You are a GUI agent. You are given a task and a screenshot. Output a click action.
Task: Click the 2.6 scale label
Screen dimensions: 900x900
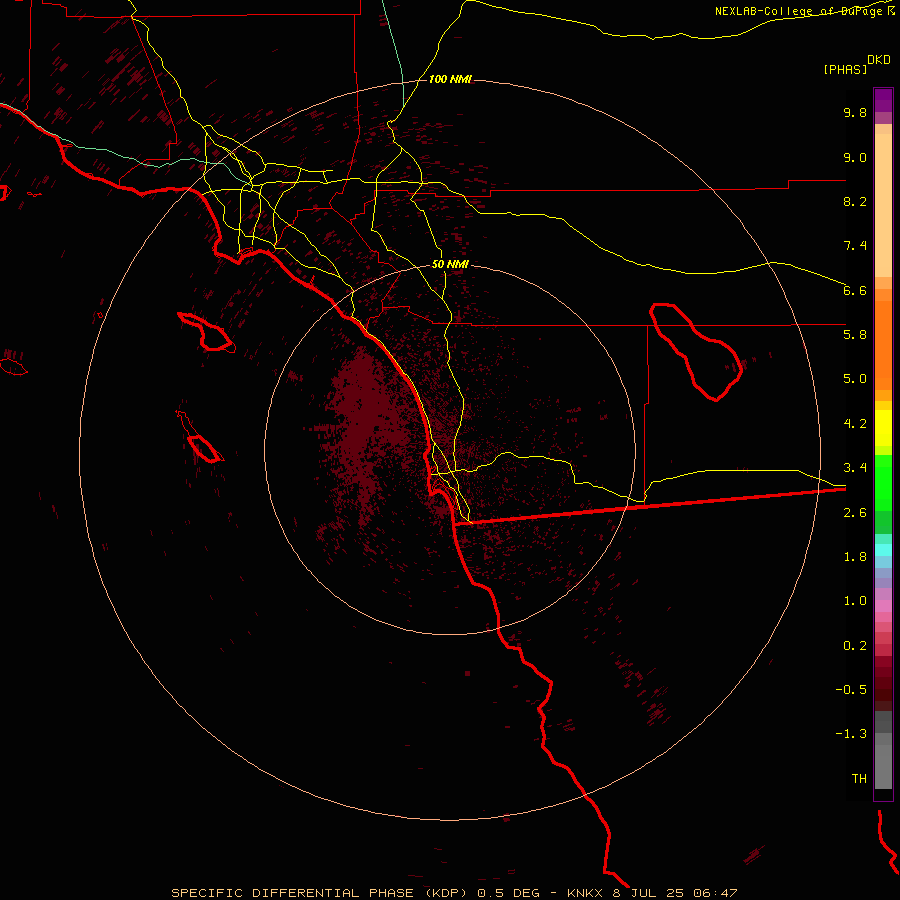855,513
